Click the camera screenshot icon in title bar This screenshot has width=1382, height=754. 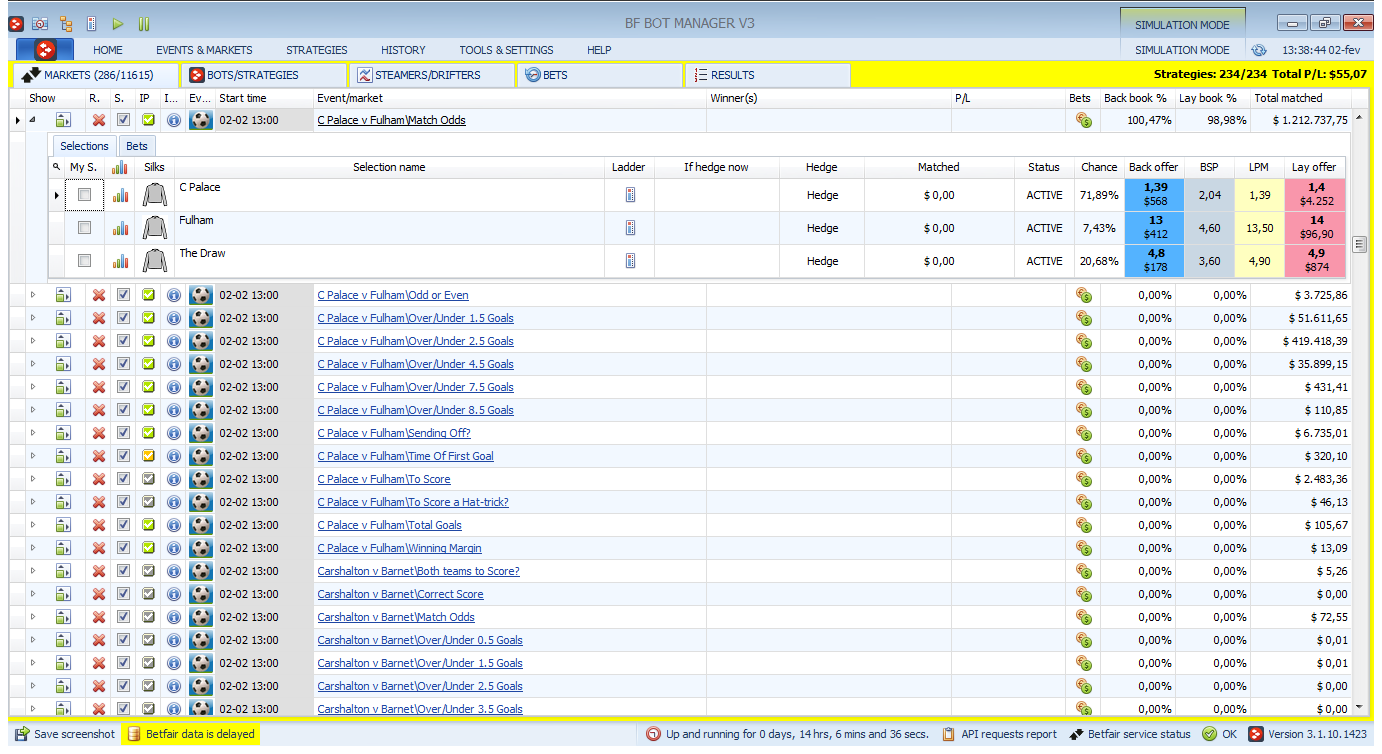pyautogui.click(x=40, y=23)
